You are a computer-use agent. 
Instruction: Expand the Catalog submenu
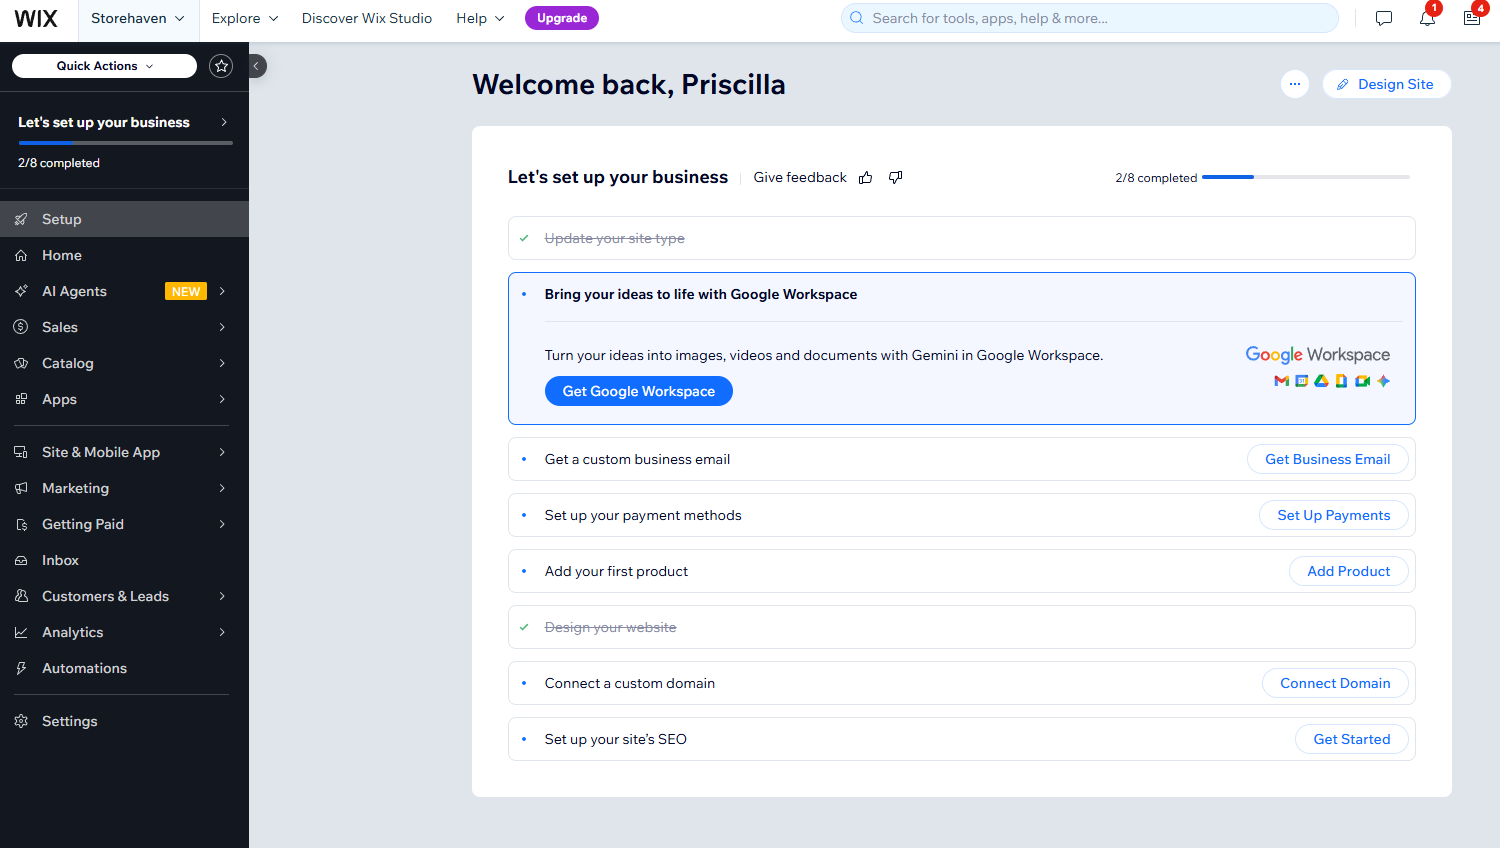(x=222, y=363)
